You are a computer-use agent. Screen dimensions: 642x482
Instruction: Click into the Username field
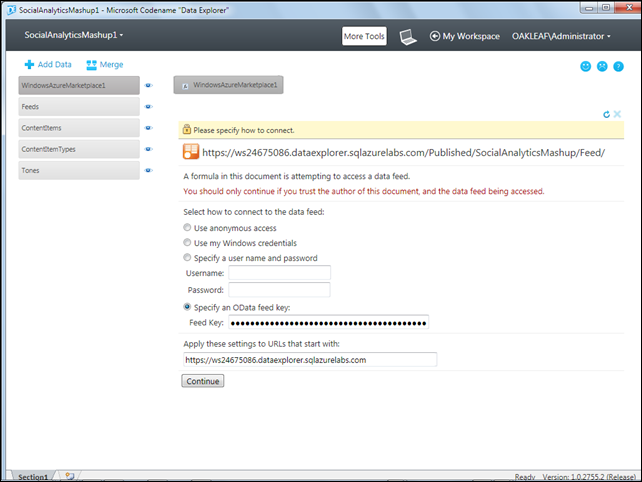pos(279,273)
